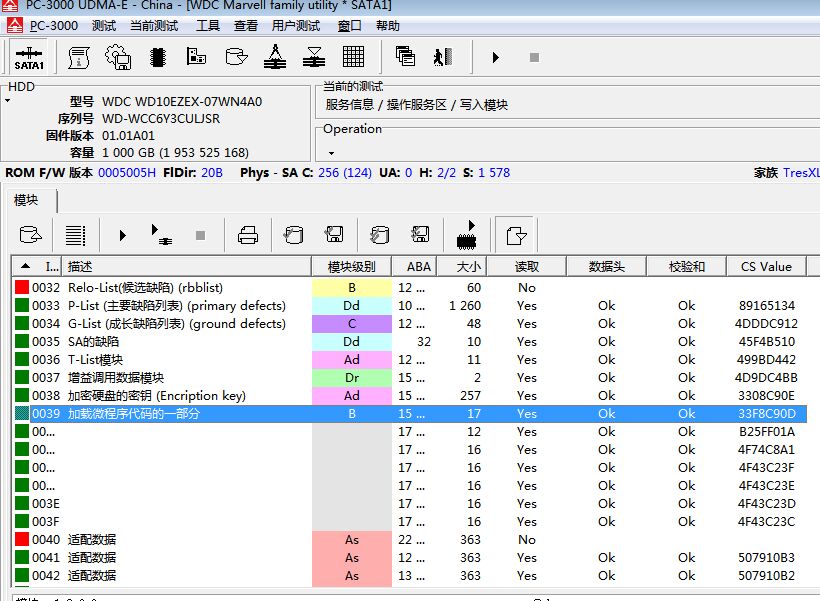
Task: Expand the Operation panel dropdown arrow
Action: [x=331, y=154]
